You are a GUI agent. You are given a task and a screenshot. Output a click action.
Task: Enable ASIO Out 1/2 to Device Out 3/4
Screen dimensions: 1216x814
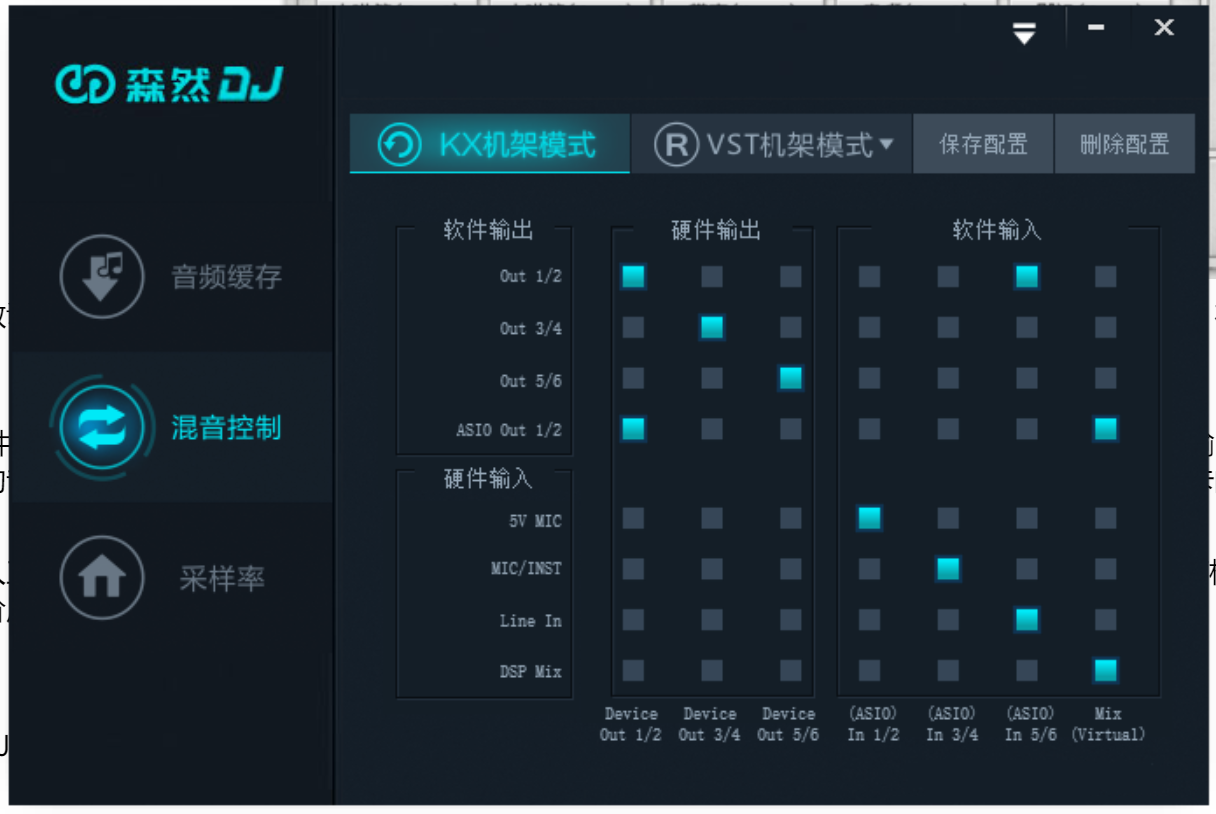click(712, 429)
